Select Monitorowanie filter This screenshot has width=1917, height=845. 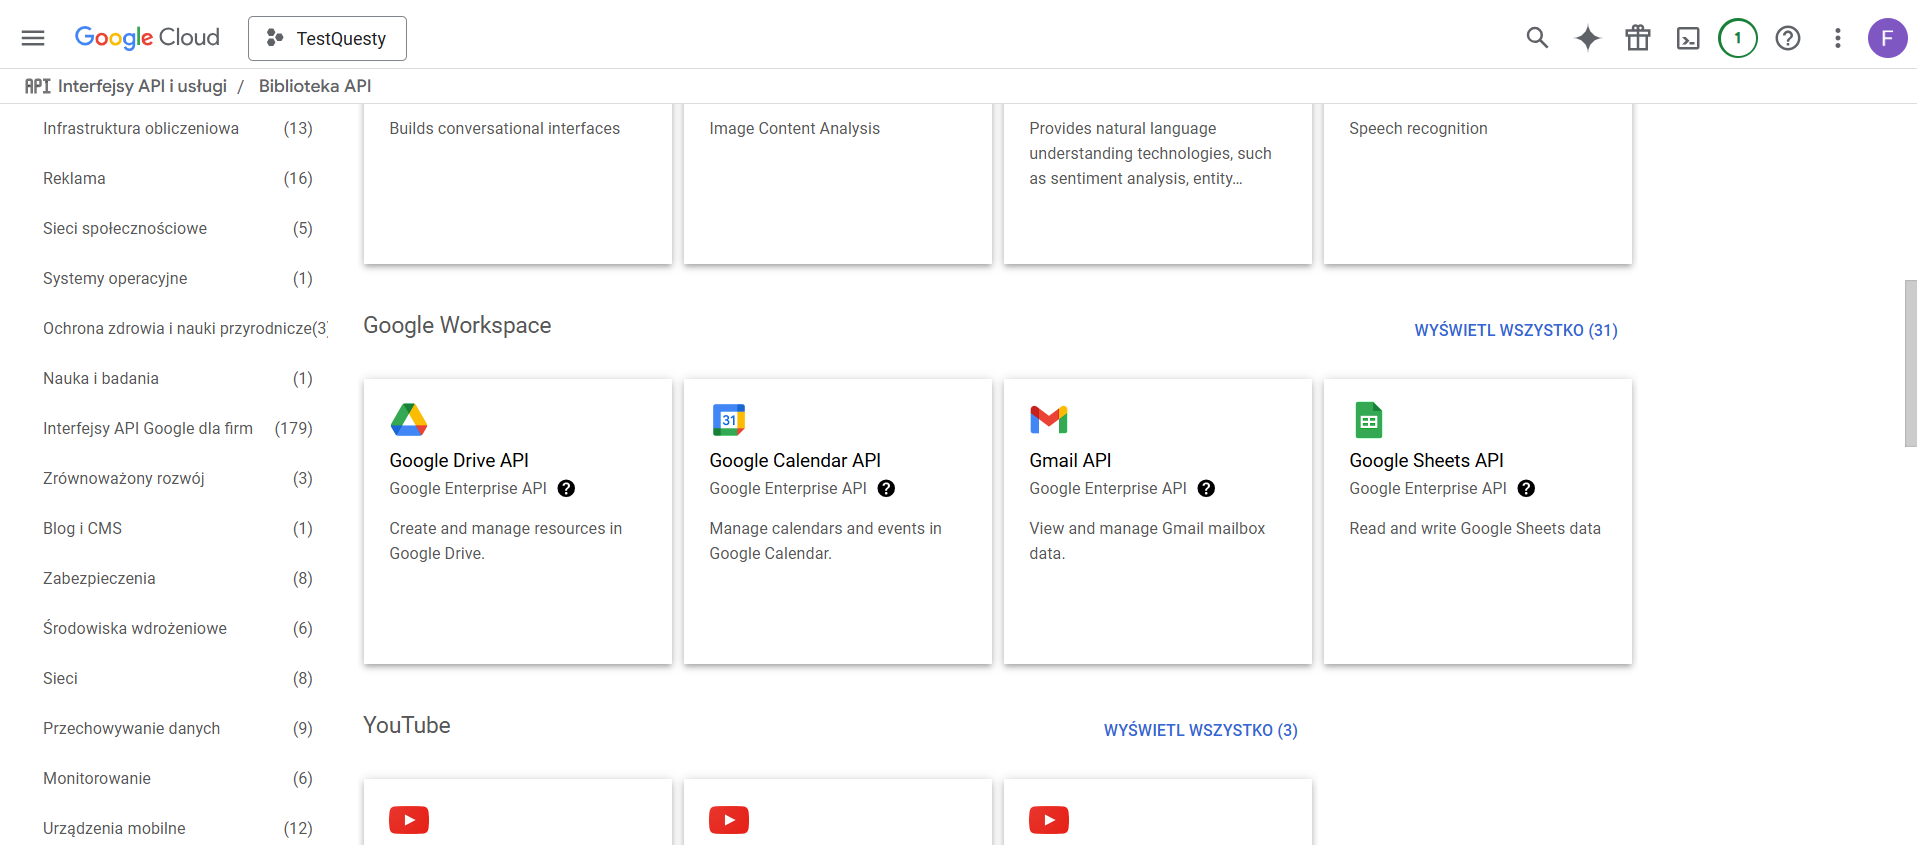click(x=178, y=778)
